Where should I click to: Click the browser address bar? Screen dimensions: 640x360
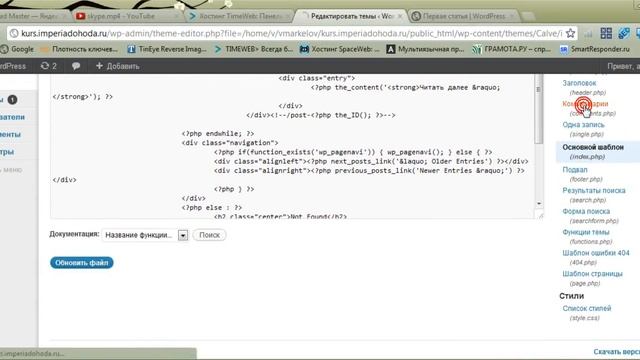click(x=291, y=33)
